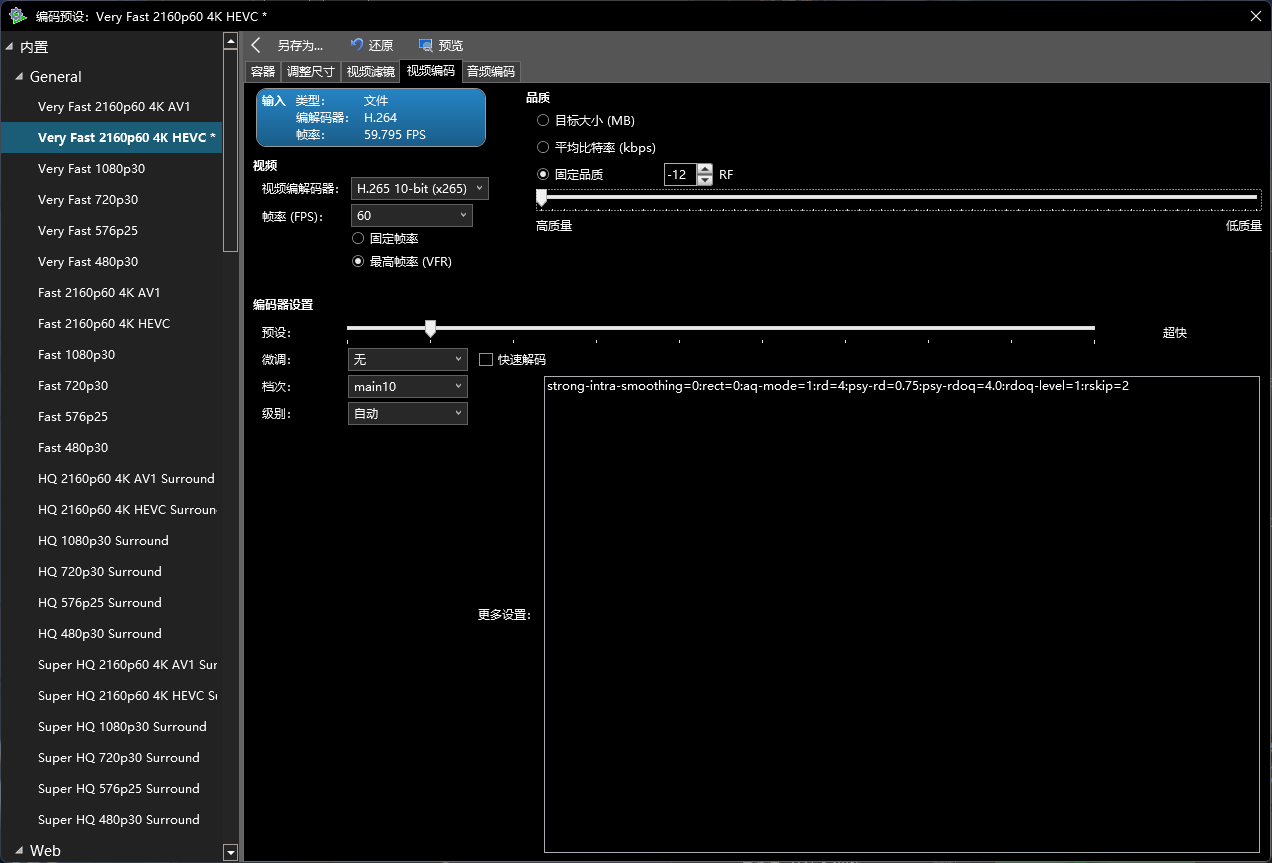
Task: Decrease RF value with down arrow
Action: coord(705,180)
